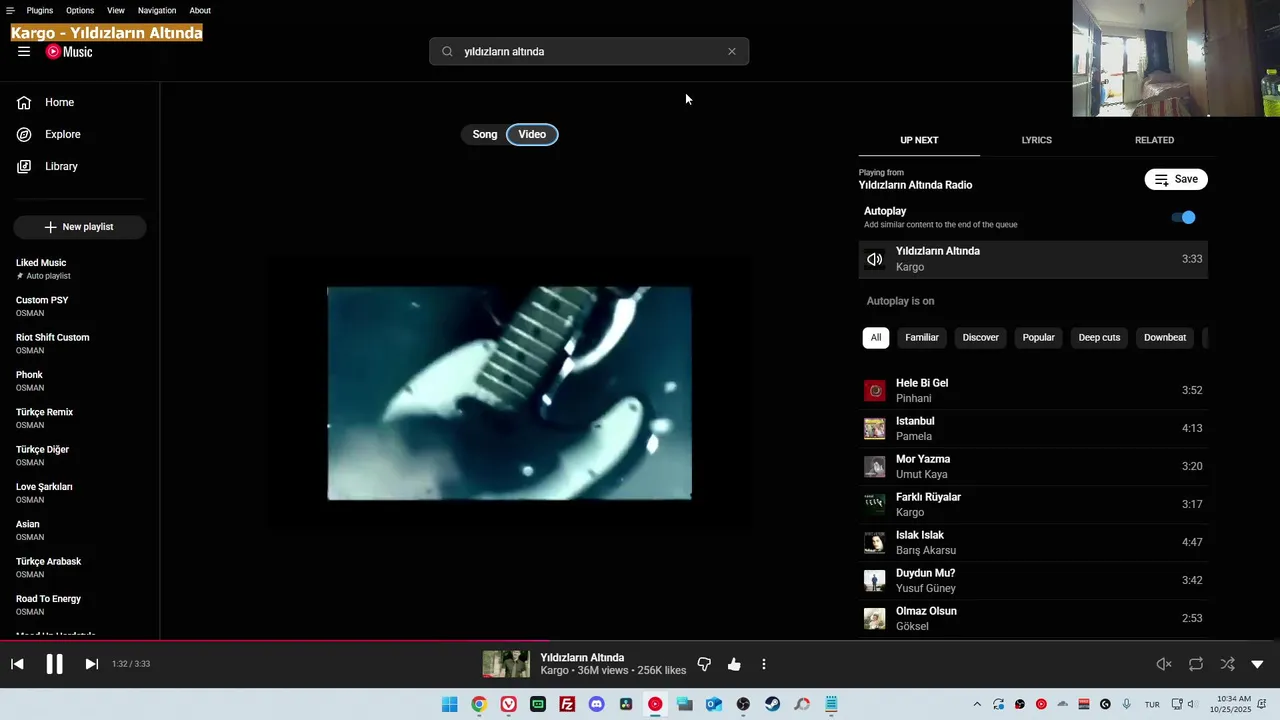Select the Downbeat filter chip
The width and height of the screenshot is (1280, 720).
(x=1165, y=337)
